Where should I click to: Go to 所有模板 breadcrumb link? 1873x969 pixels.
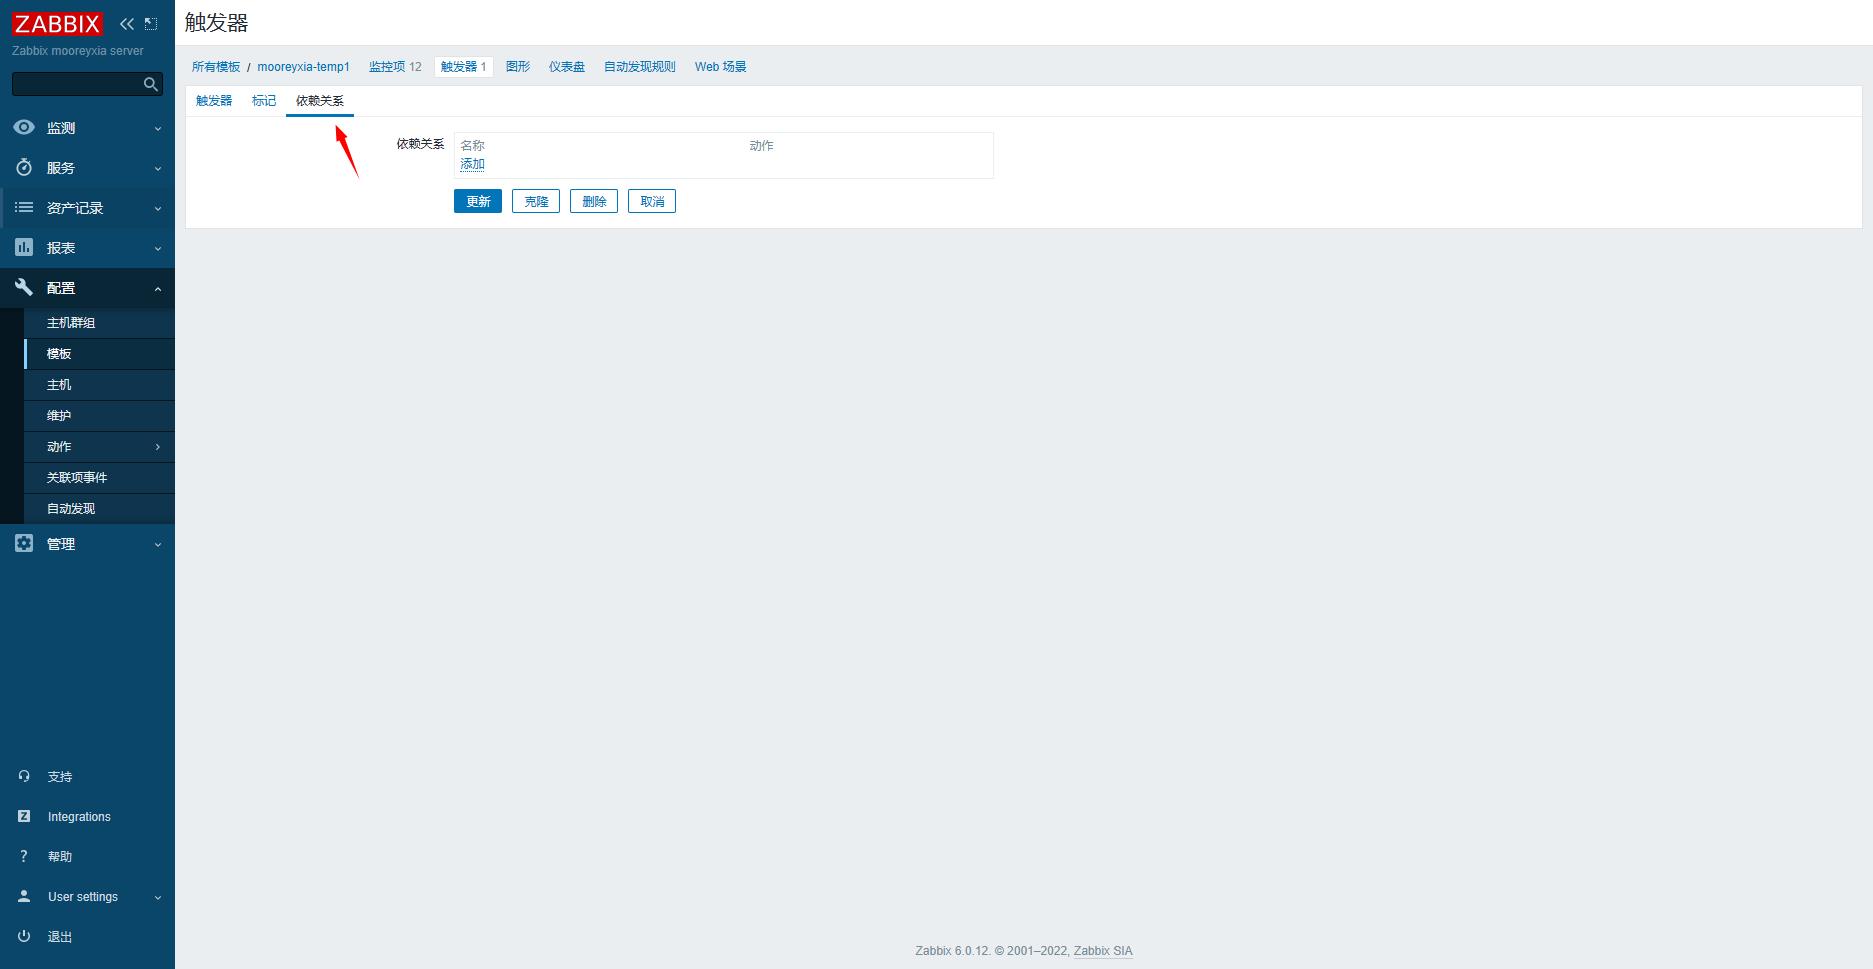pyautogui.click(x=216, y=67)
